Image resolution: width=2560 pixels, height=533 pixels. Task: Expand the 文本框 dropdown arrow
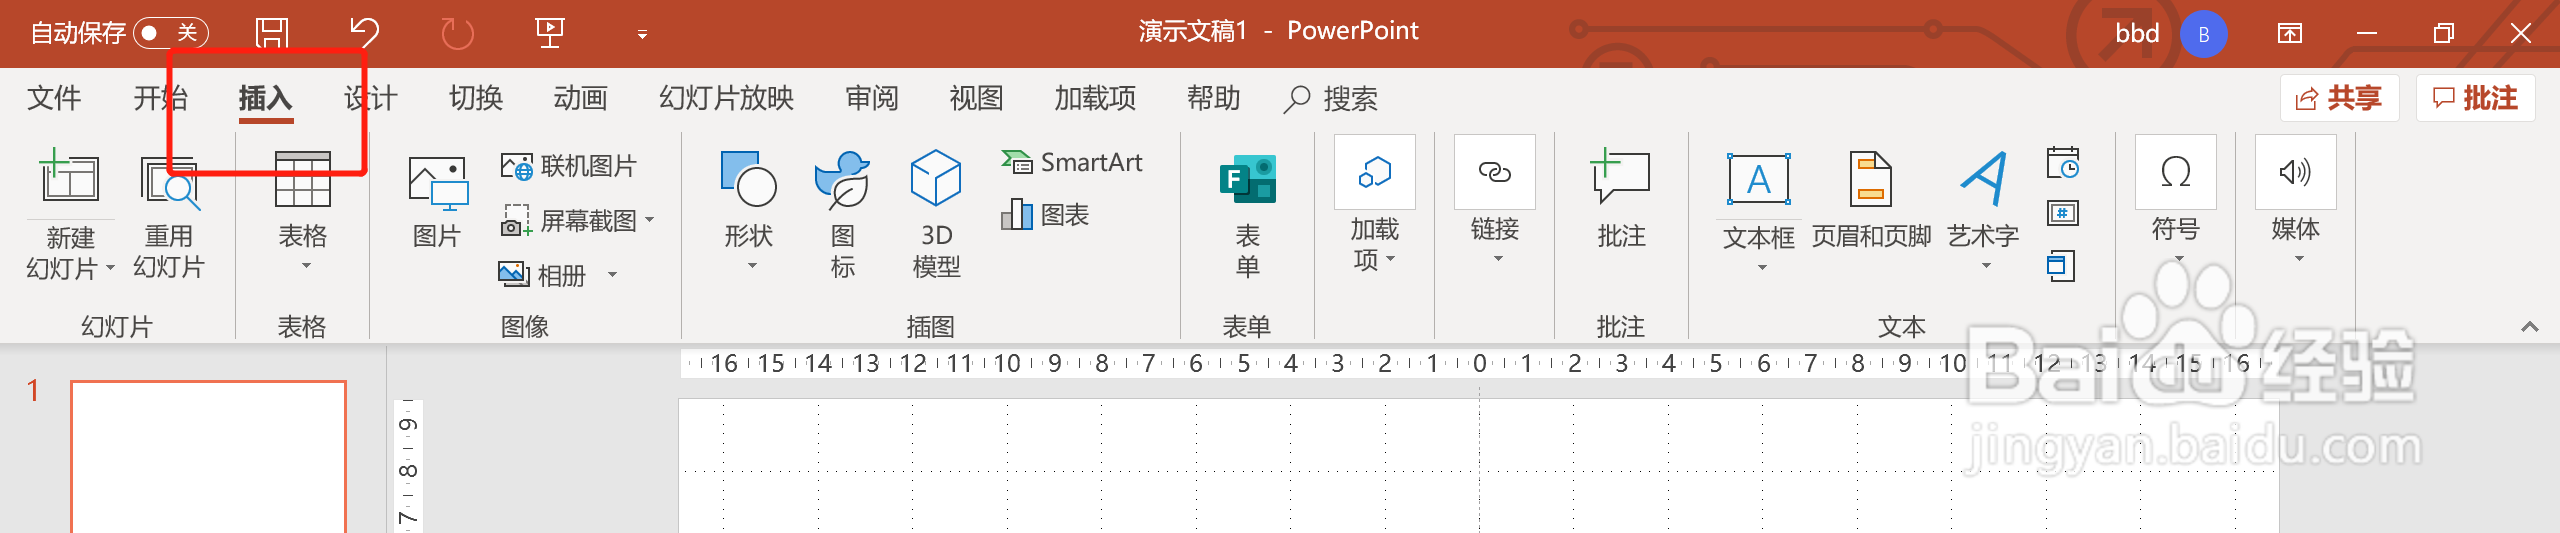pyautogui.click(x=1762, y=268)
